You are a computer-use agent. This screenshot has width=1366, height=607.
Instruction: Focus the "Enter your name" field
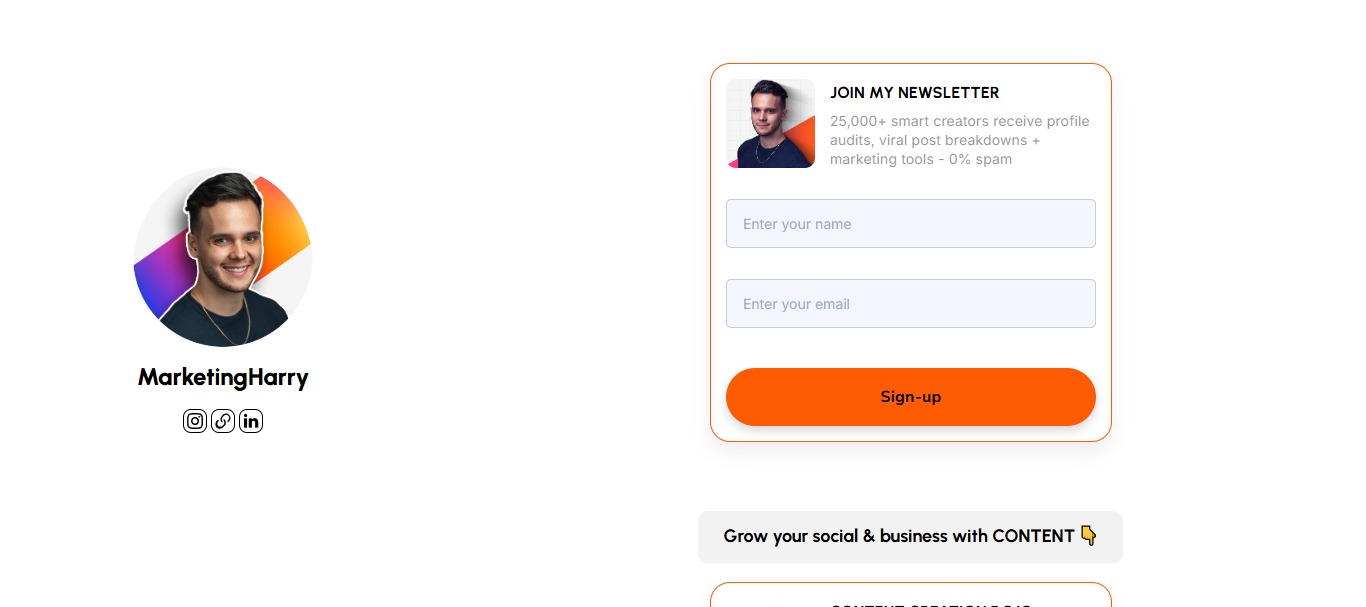[910, 224]
